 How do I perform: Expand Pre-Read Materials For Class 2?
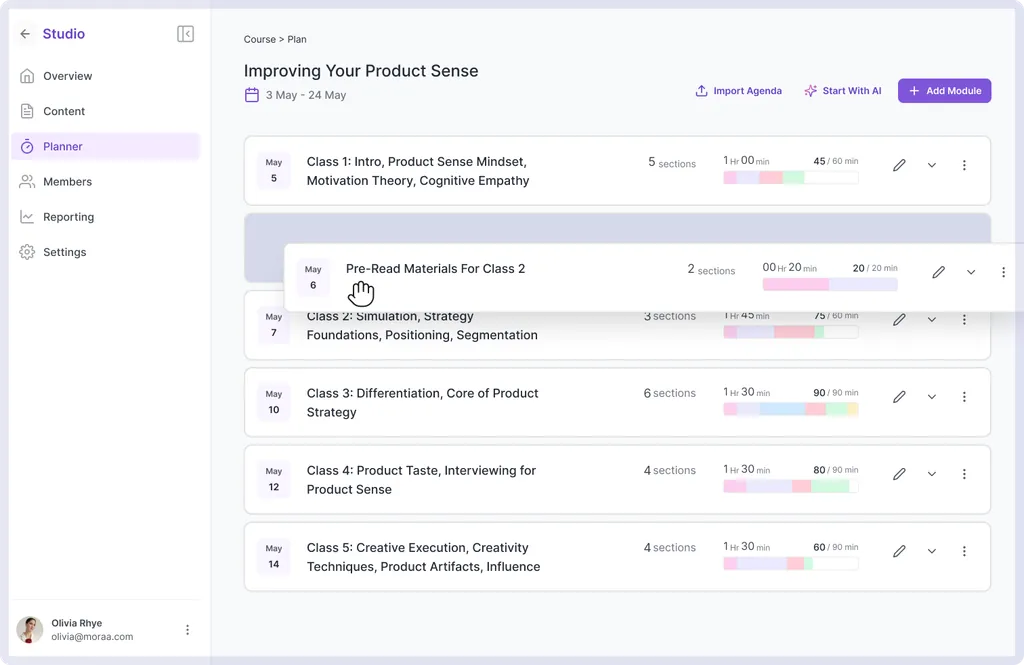971,272
